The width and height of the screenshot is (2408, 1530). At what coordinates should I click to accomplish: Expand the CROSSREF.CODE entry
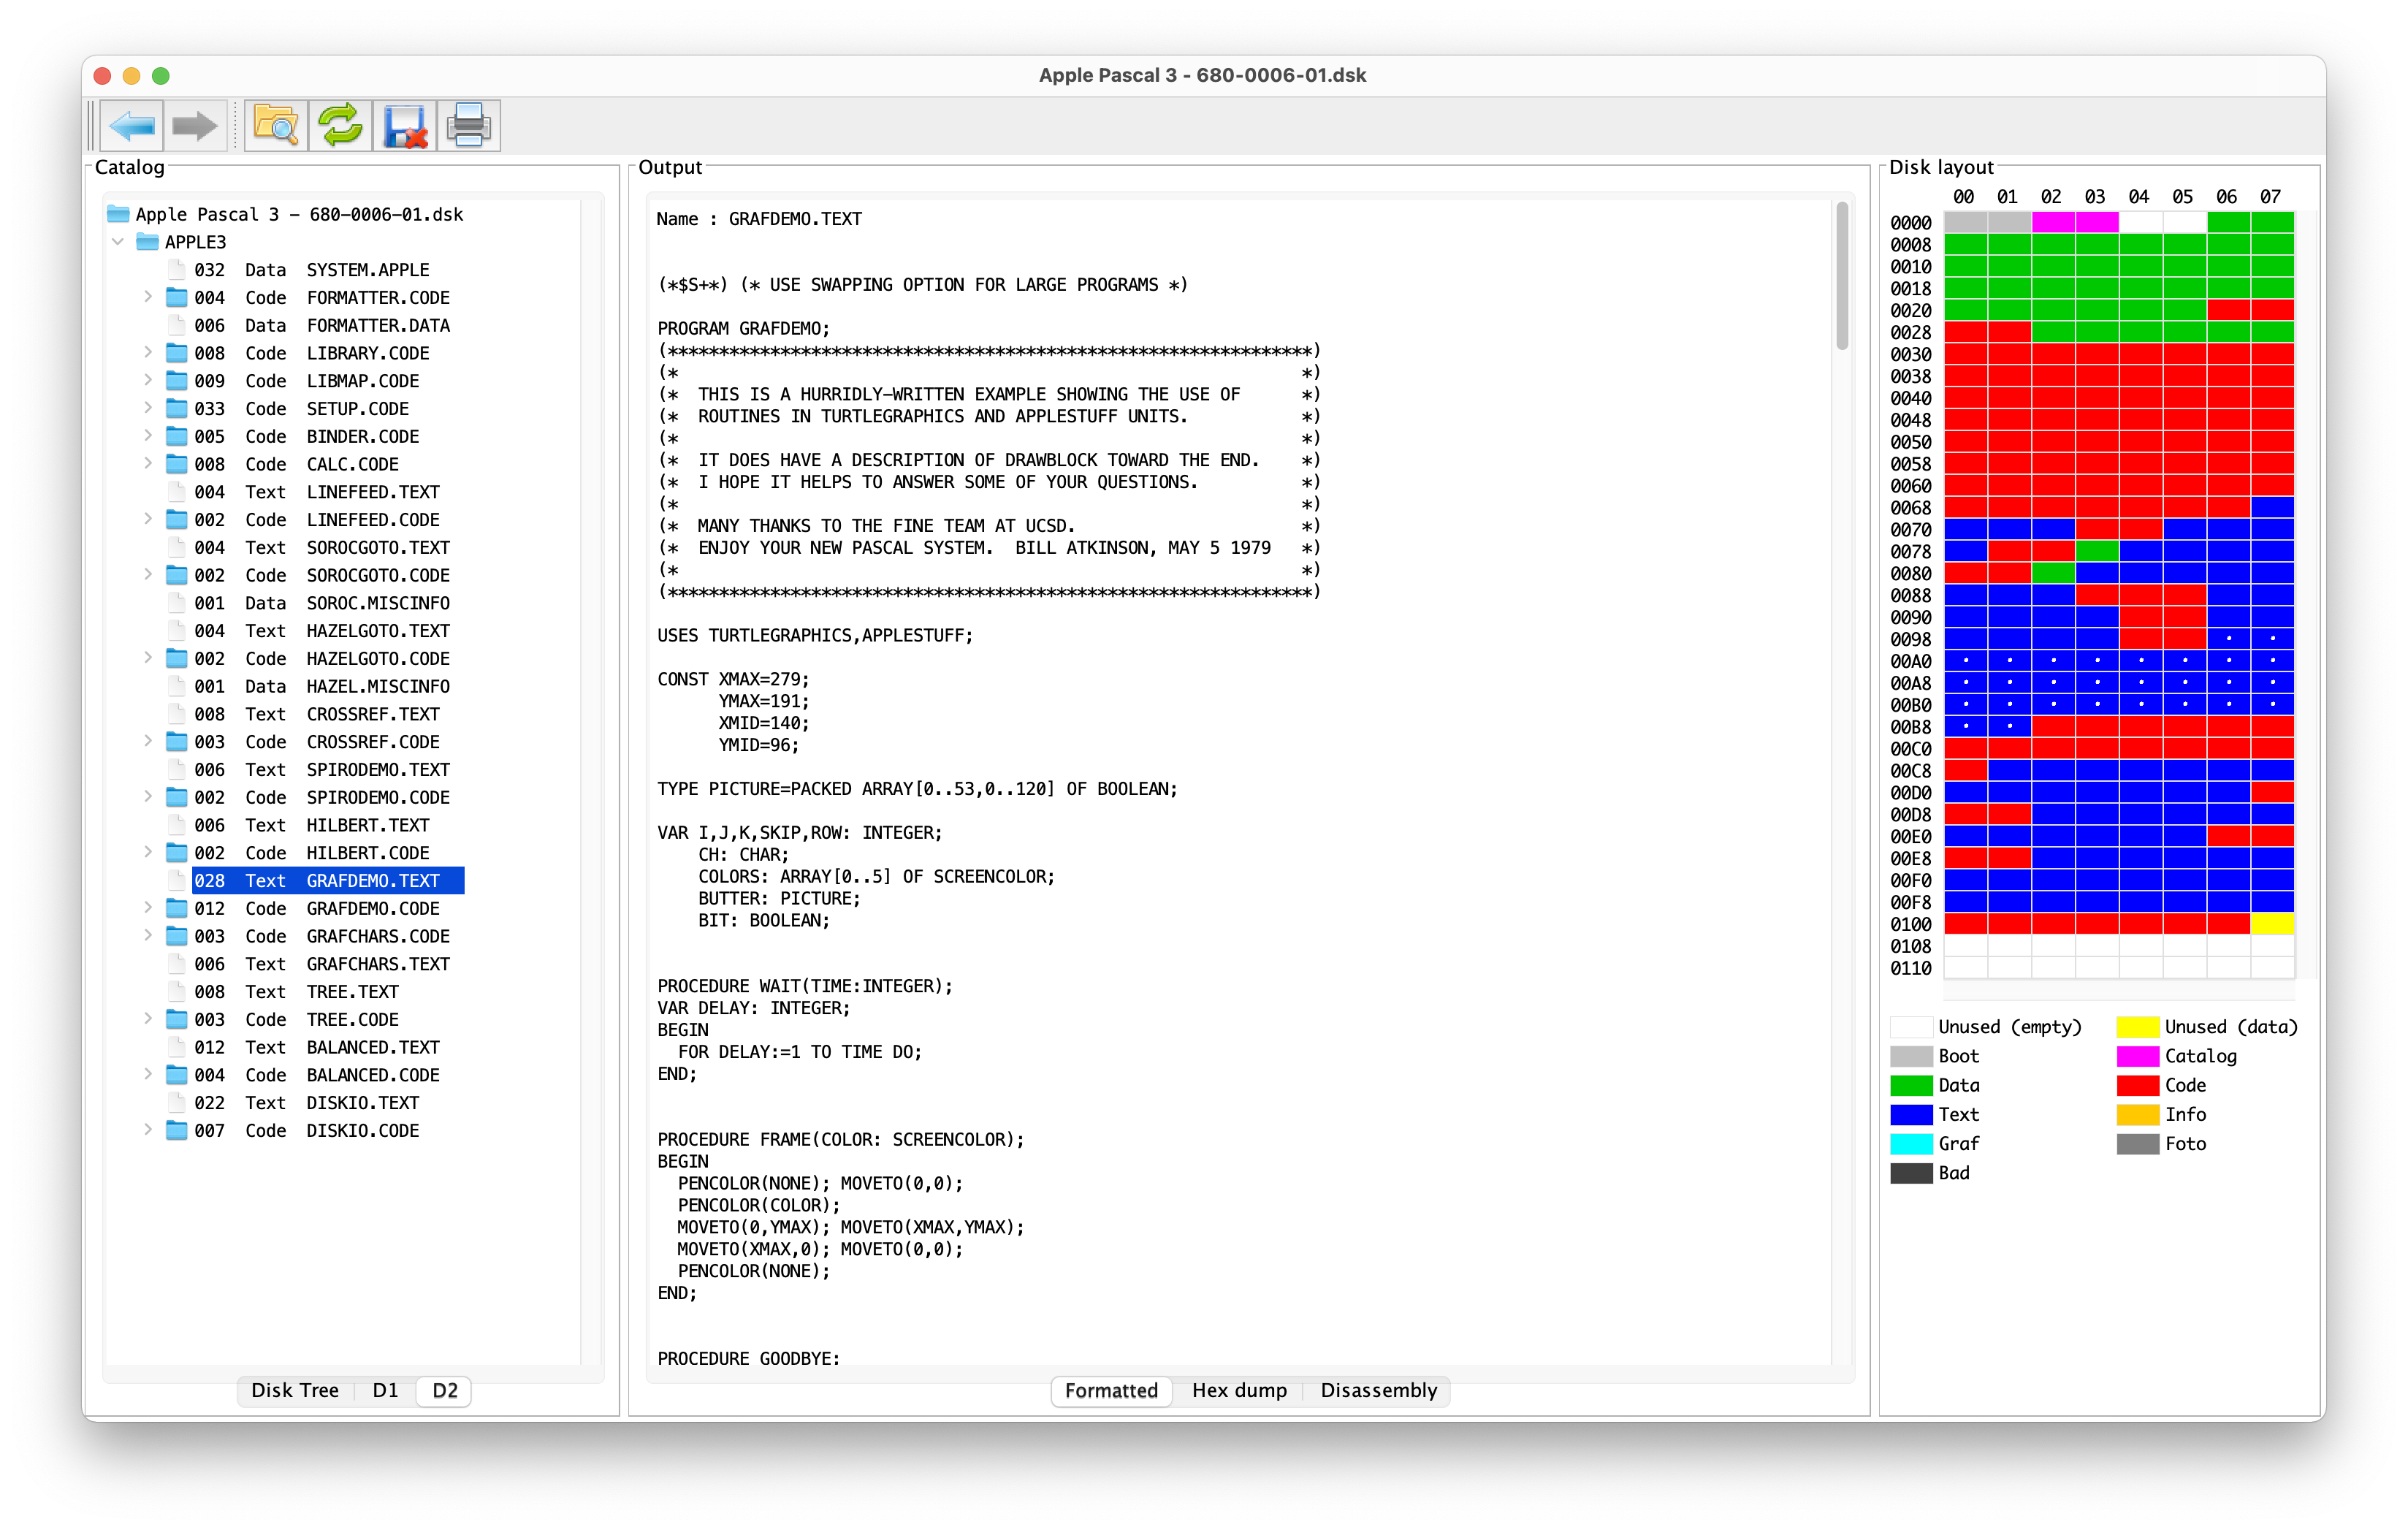(x=148, y=742)
